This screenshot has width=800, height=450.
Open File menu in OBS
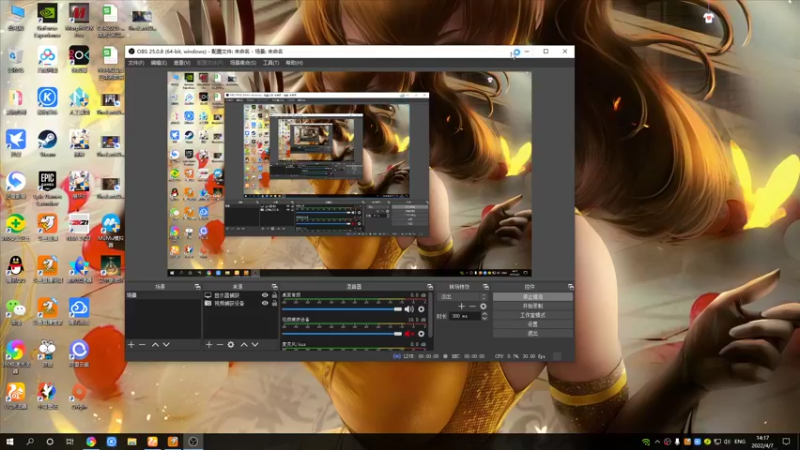pos(136,63)
